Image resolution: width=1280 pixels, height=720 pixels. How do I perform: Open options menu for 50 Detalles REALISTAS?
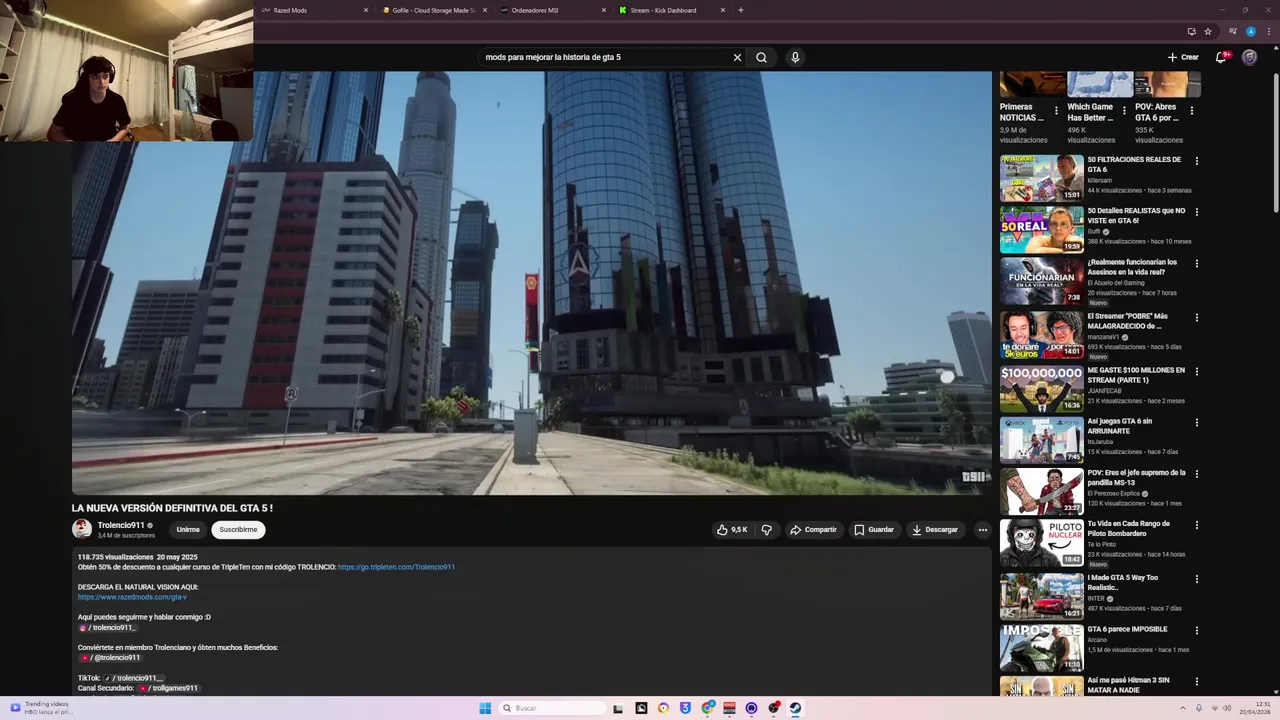pos(1196,212)
